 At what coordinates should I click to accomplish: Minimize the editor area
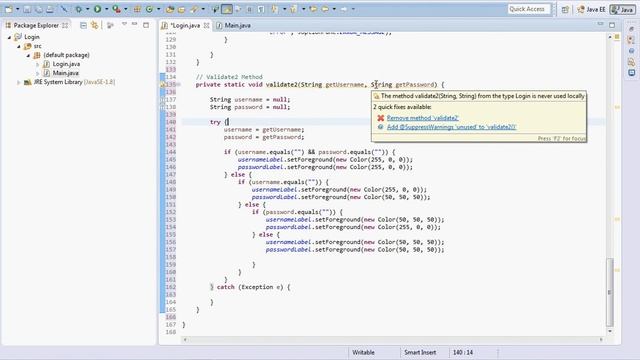click(600, 24)
